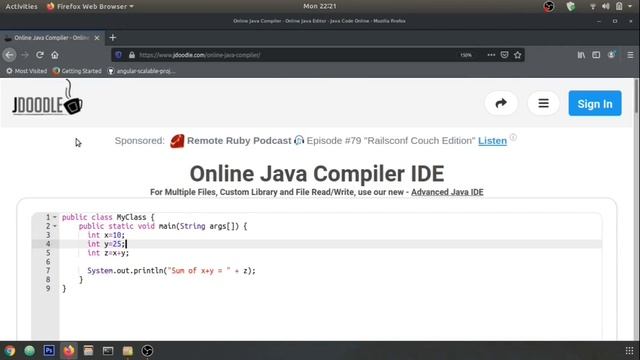This screenshot has width=640, height=360.
Task: Click the jdoodle.com URL address field
Action: [294, 55]
